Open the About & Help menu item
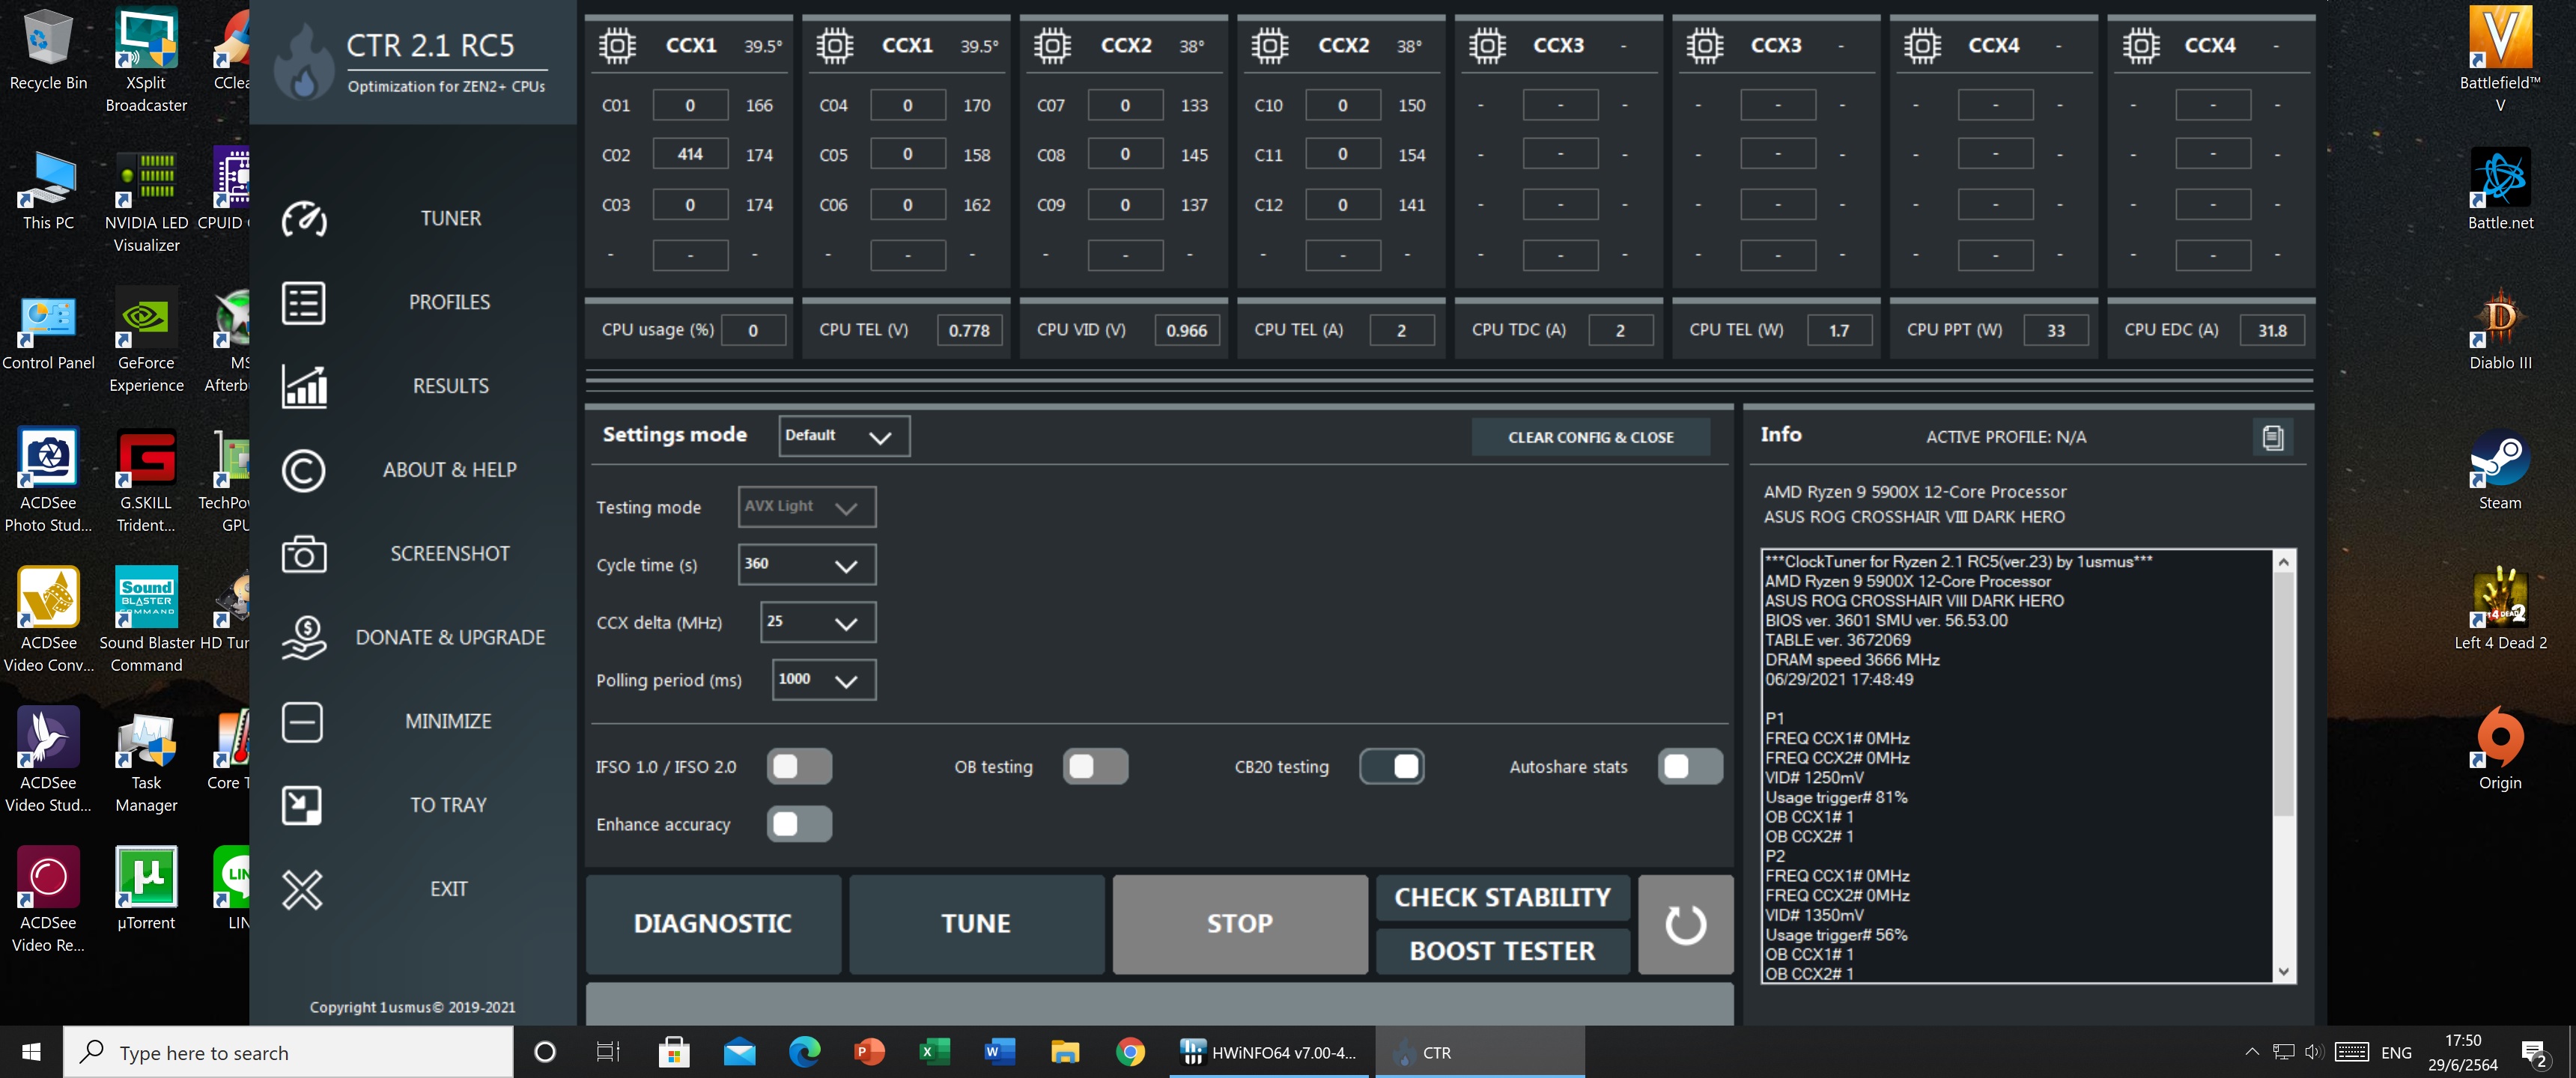 (449, 470)
